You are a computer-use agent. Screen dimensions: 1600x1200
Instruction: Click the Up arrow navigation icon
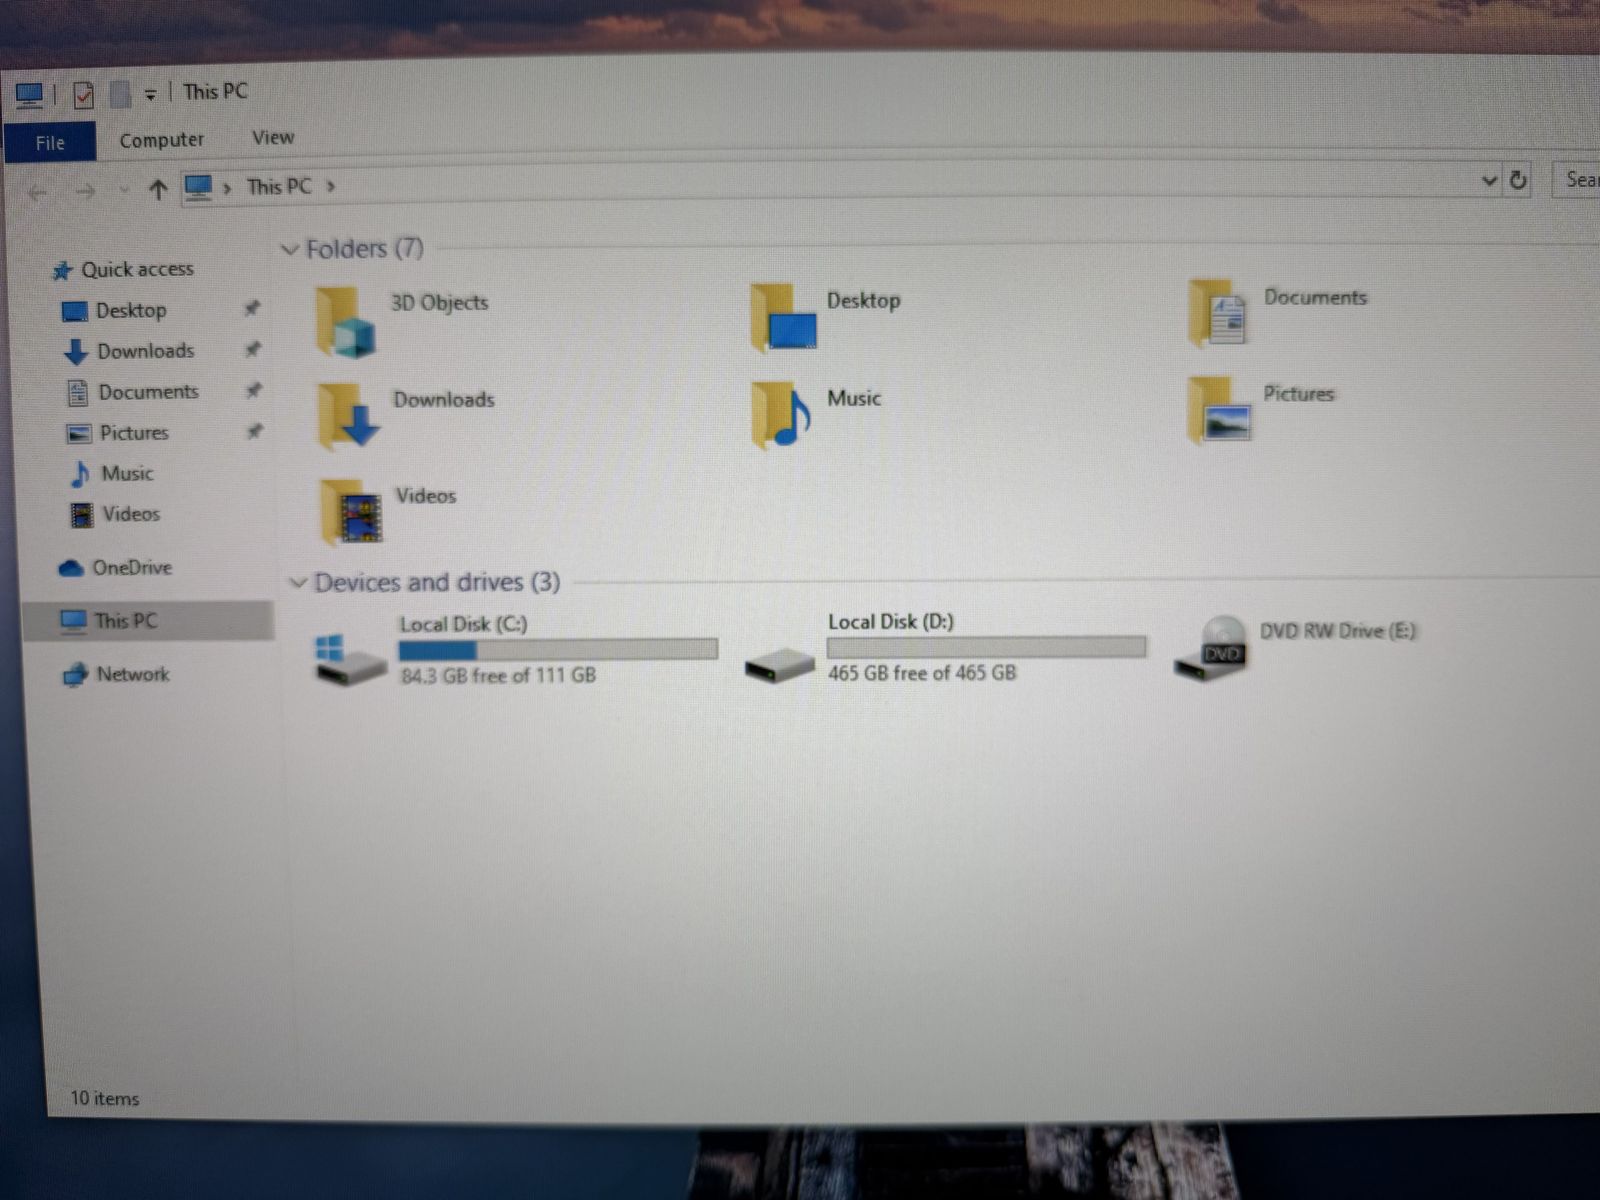coord(157,189)
